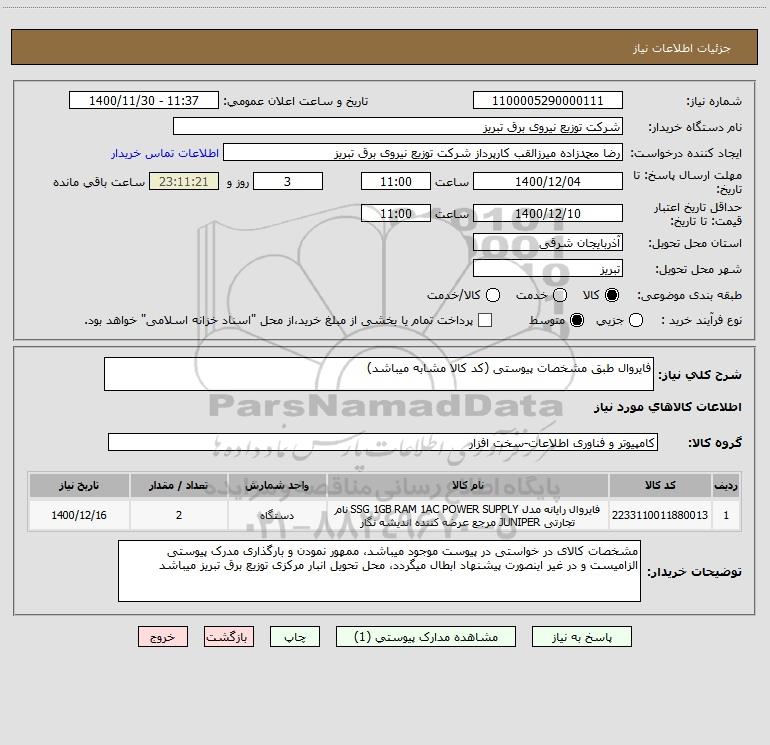Viewport: 770px width, 745px height.
Task: Click the توضیحات خریدار text area
Action: [x=379, y=571]
